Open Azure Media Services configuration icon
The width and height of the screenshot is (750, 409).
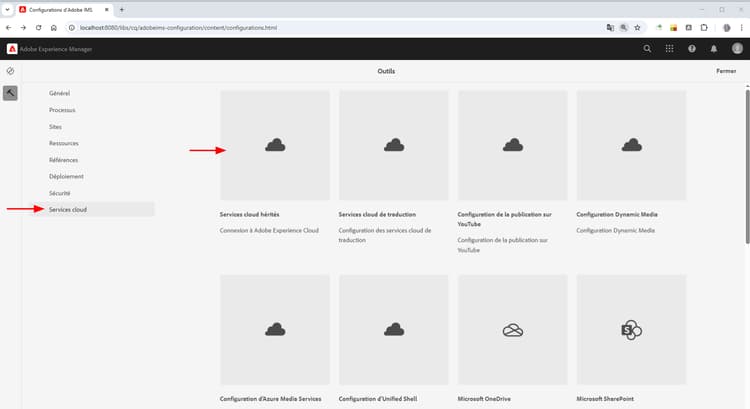tap(275, 330)
